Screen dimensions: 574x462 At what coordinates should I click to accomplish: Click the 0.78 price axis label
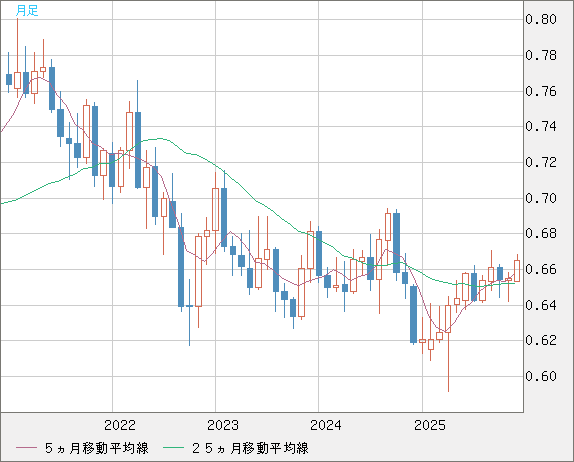(x=541, y=55)
